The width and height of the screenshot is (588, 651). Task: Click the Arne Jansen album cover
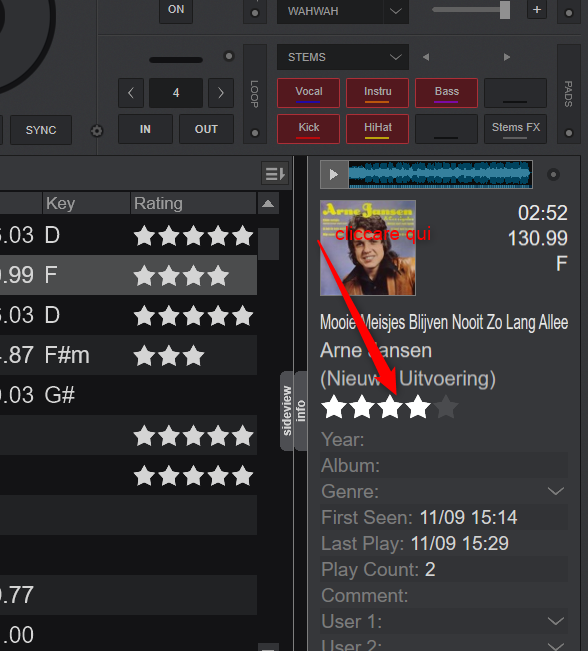pyautogui.click(x=368, y=248)
